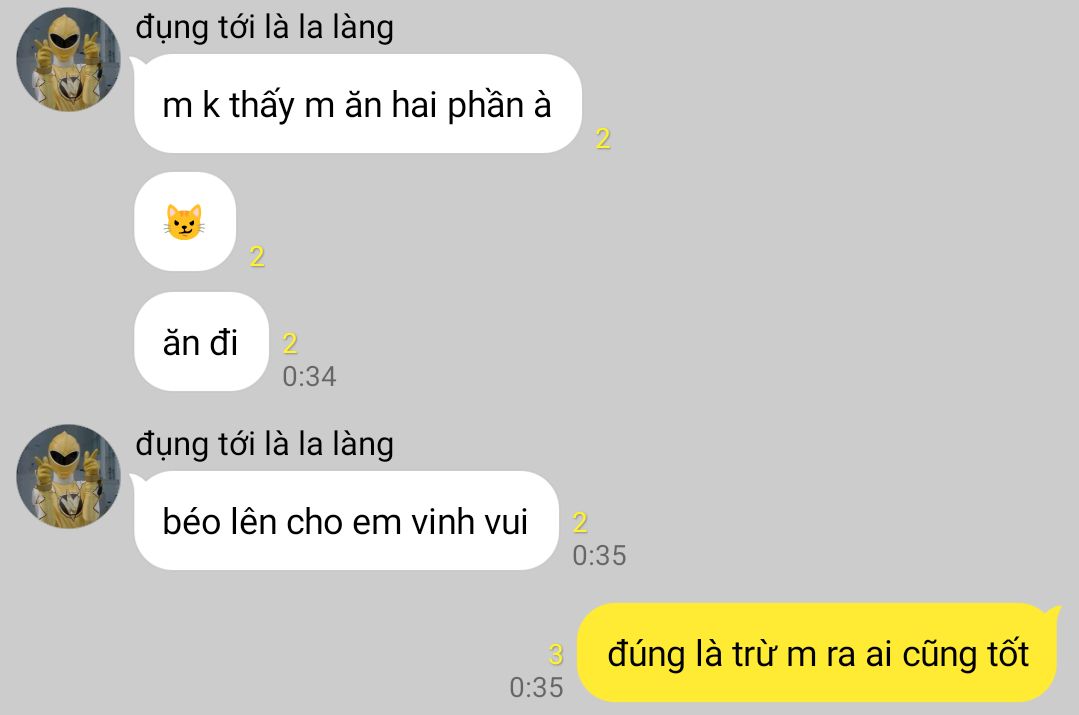Open sender name above 'm k thấy' bubble
Image resolution: width=1079 pixels, height=715 pixels.
[264, 28]
